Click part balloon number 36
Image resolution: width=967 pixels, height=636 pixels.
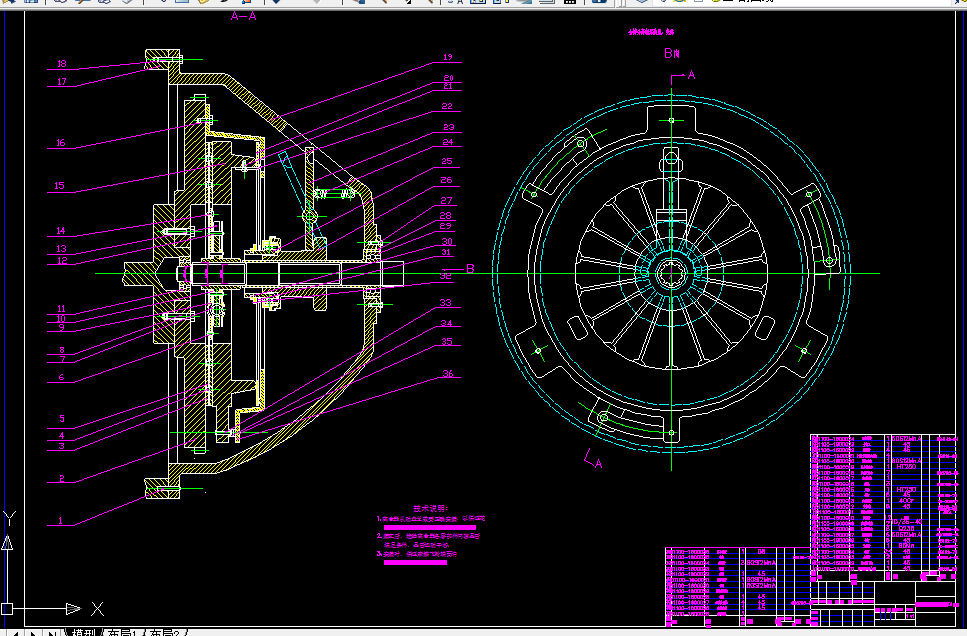coord(448,373)
